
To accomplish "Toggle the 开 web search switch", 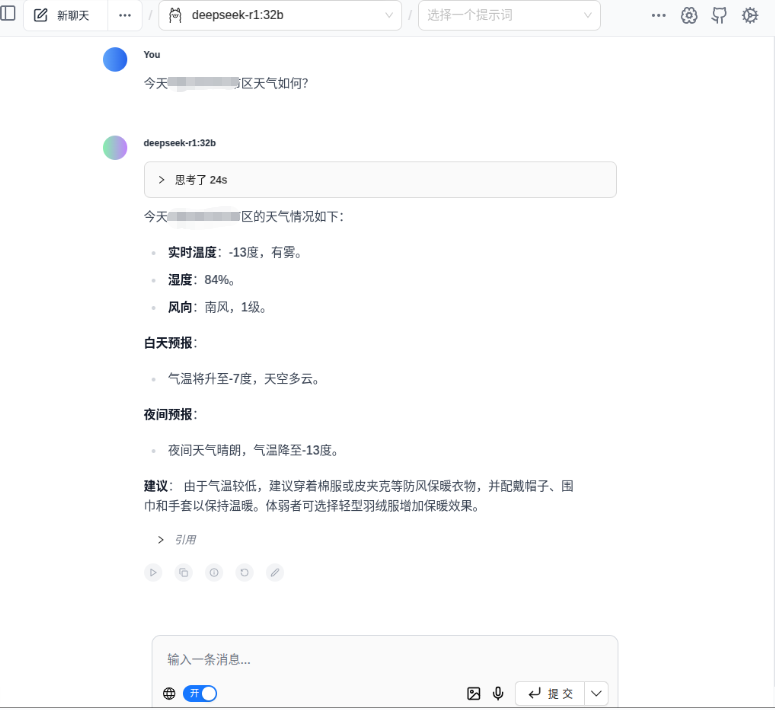I will pyautogui.click(x=200, y=694).
